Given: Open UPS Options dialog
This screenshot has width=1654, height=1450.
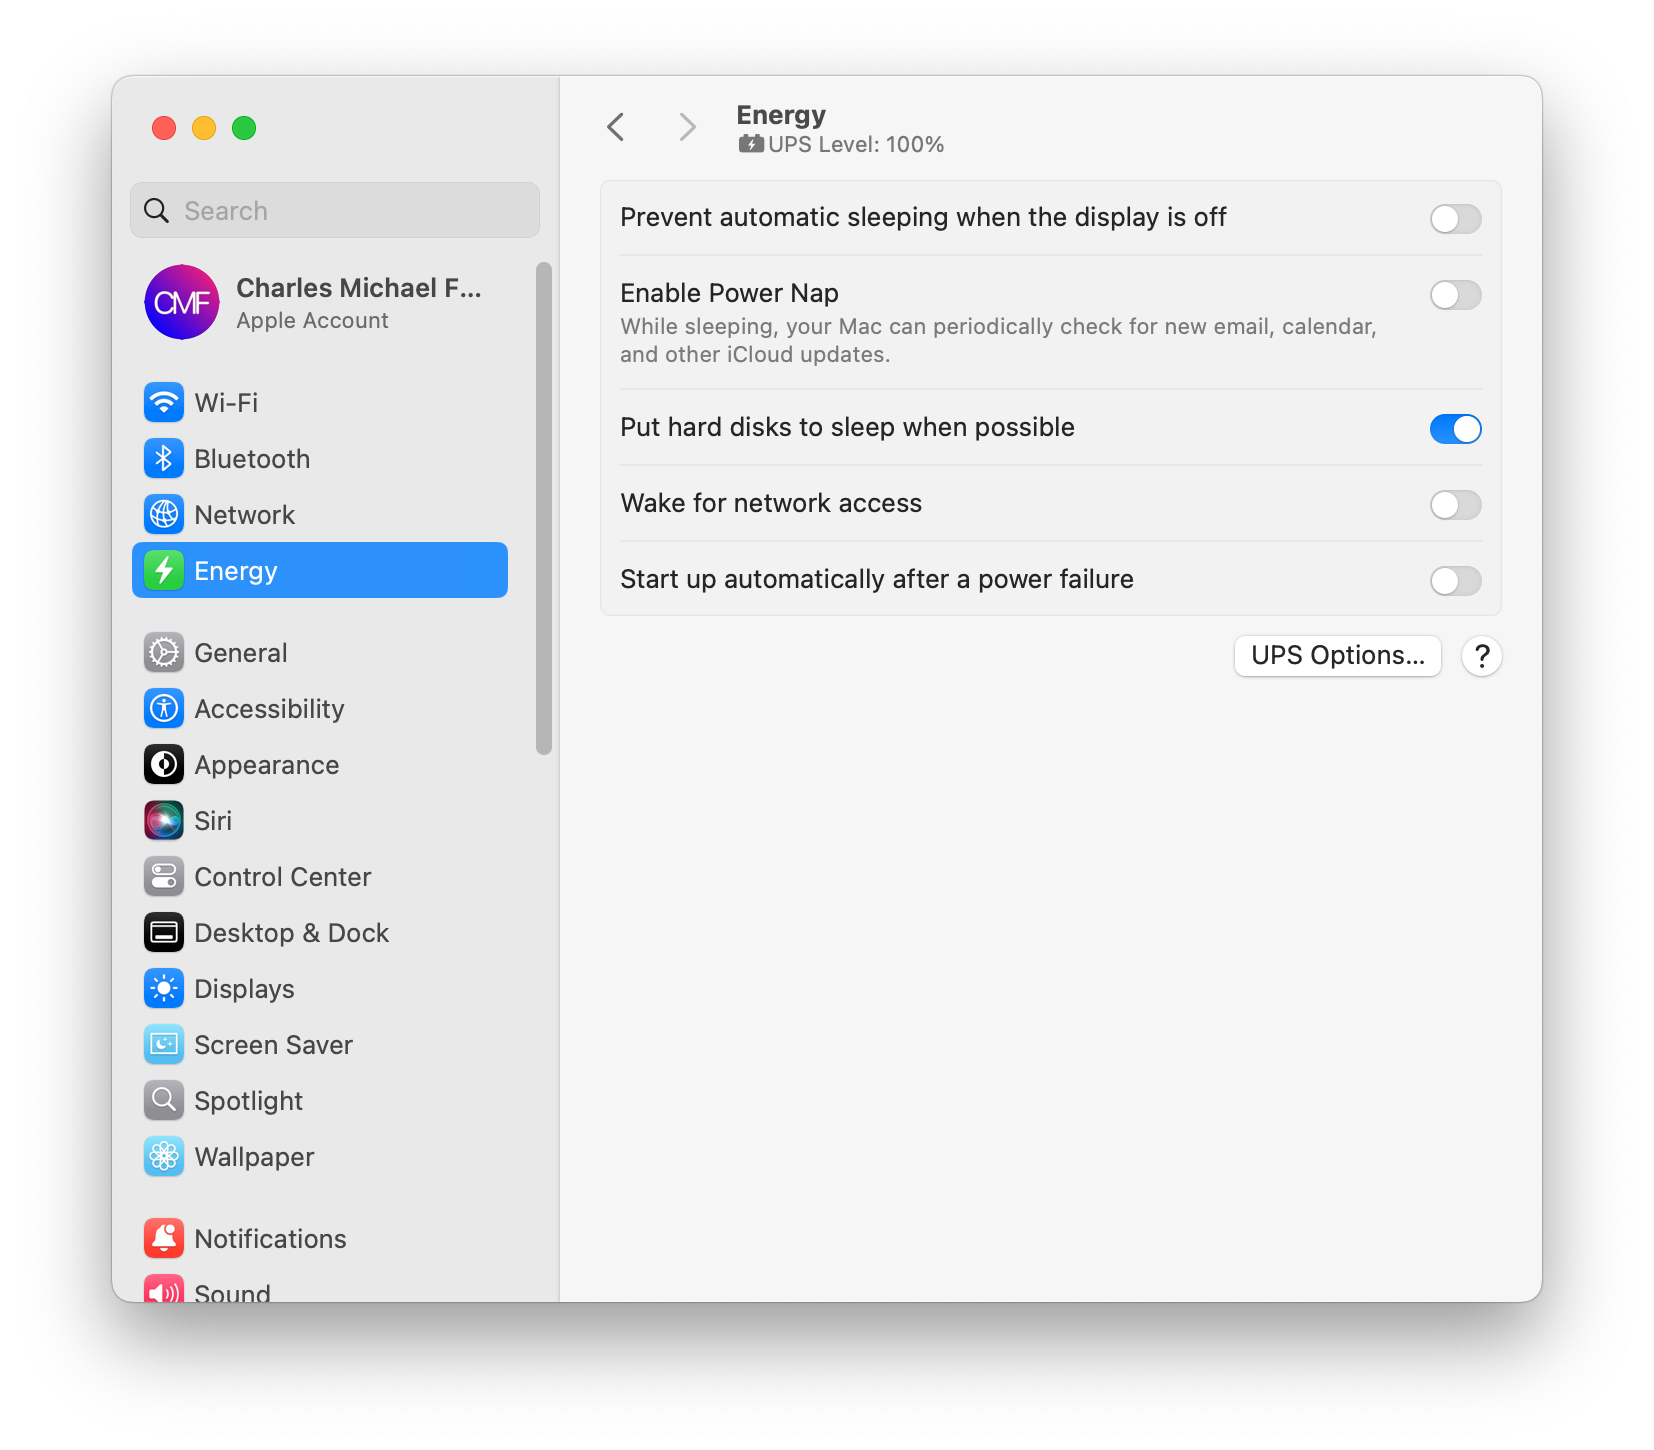Looking at the screenshot, I should [x=1338, y=656].
